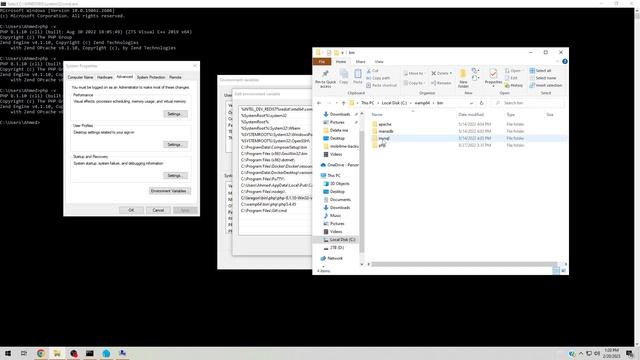Open Task View on the taskbar

click(24, 353)
